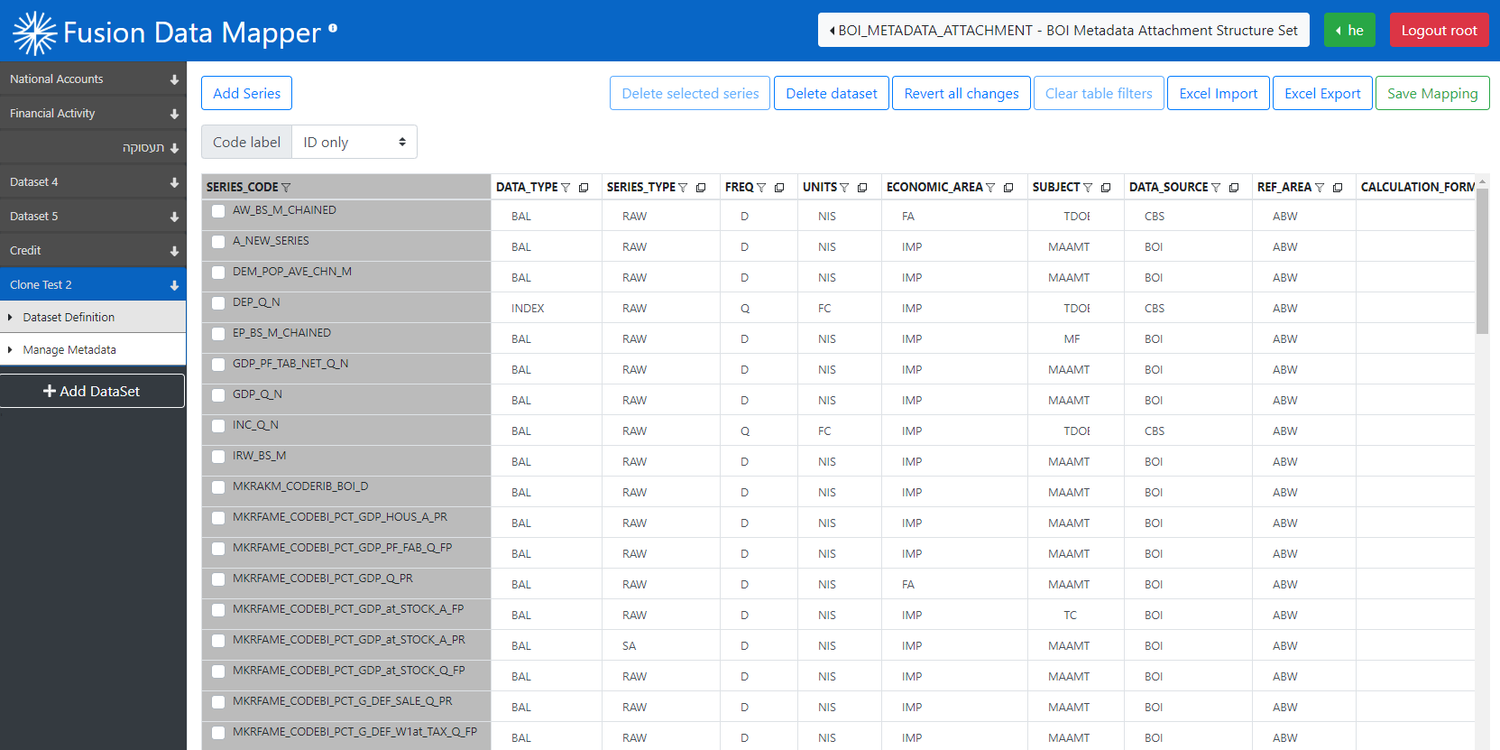Click the arrow icon on National Accounts
The width and height of the screenshot is (1500, 750).
174,78
